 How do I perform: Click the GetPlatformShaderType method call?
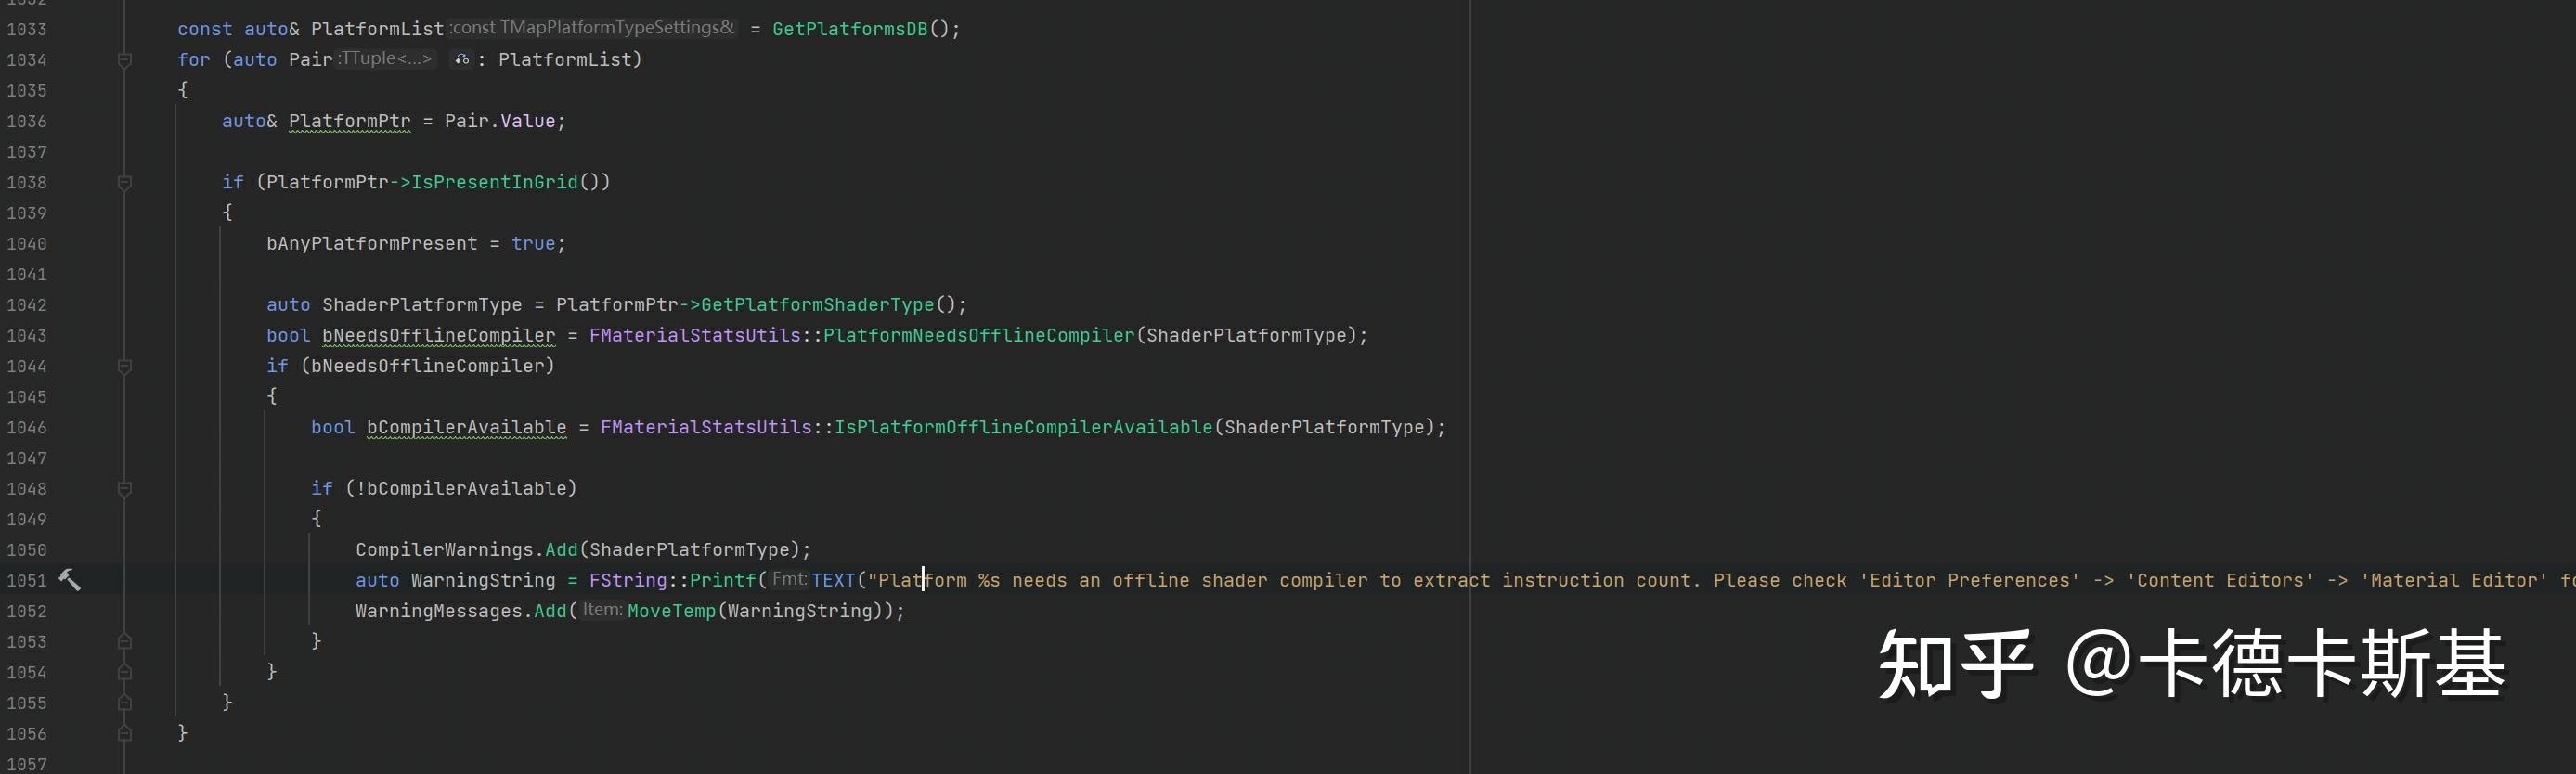coord(817,304)
